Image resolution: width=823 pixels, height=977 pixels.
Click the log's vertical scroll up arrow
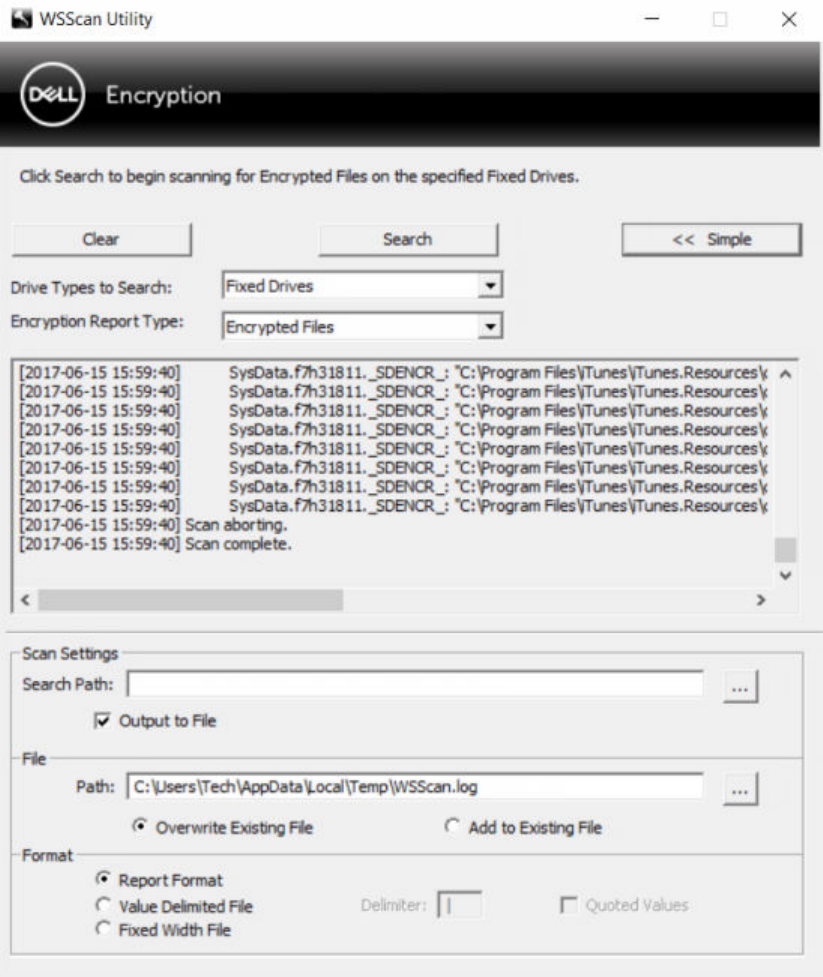[786, 374]
